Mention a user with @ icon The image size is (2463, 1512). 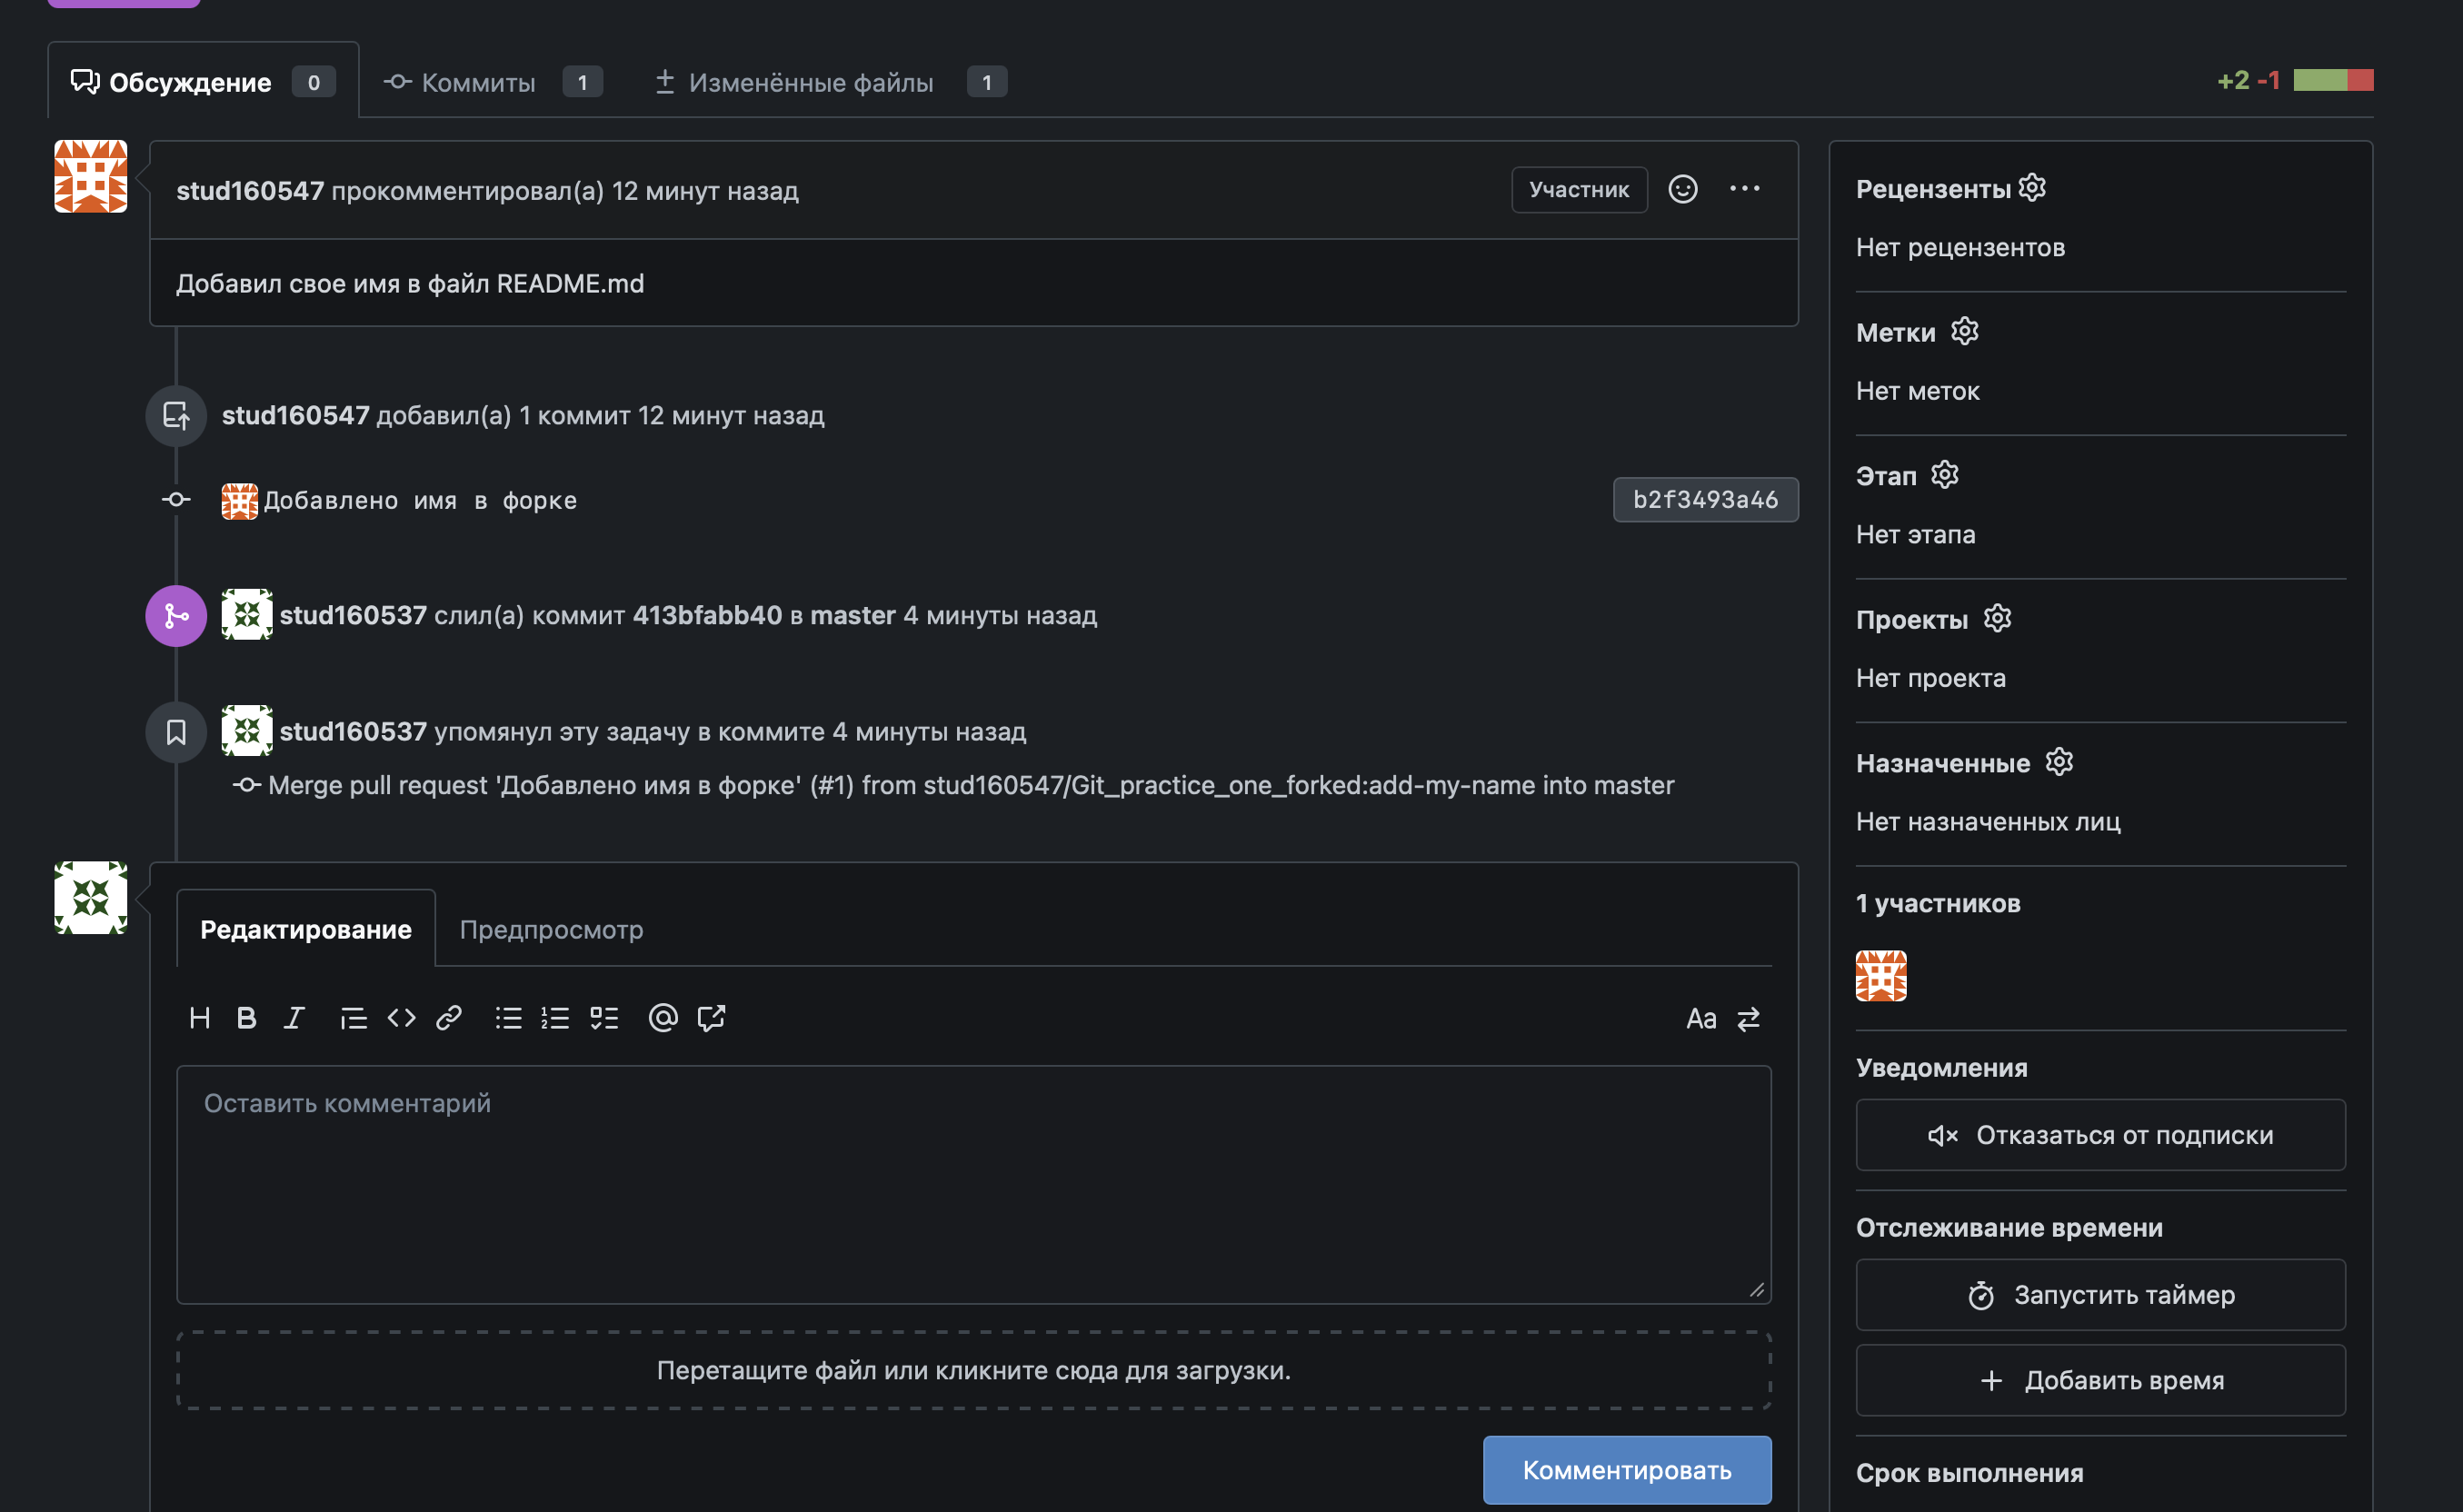pyautogui.click(x=662, y=1018)
